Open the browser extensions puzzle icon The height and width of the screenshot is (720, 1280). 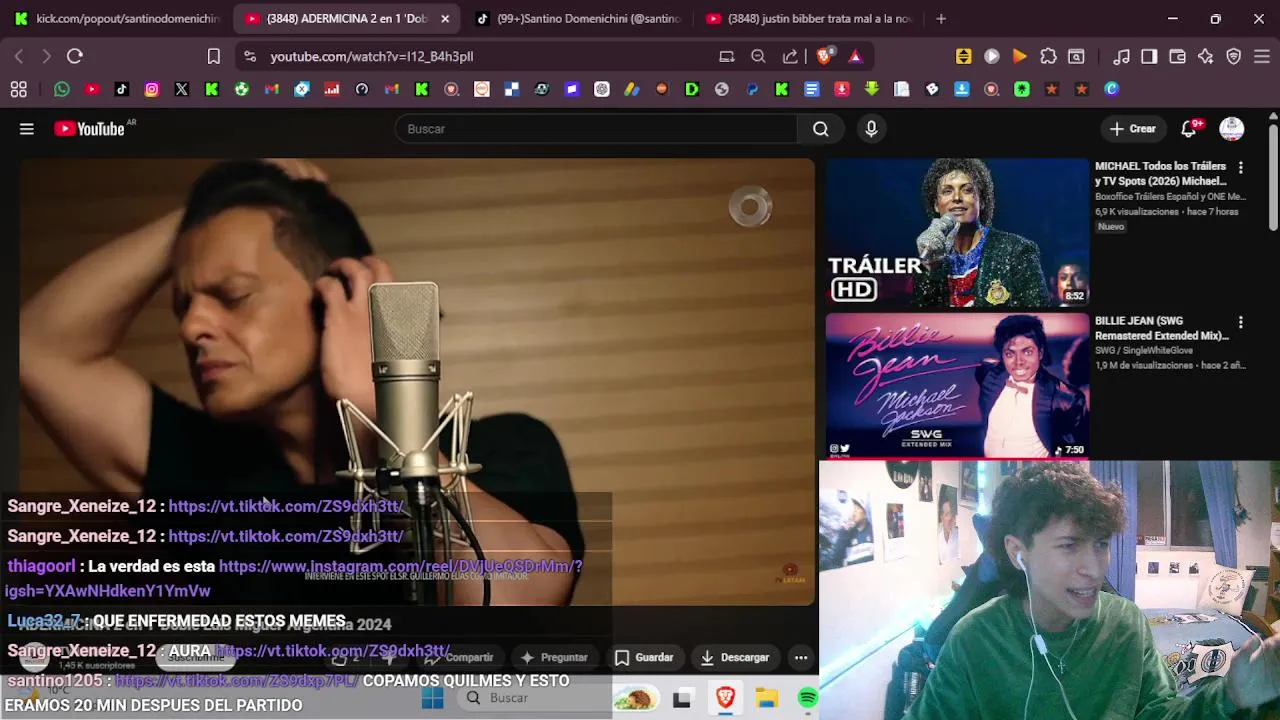pyautogui.click(x=1048, y=56)
